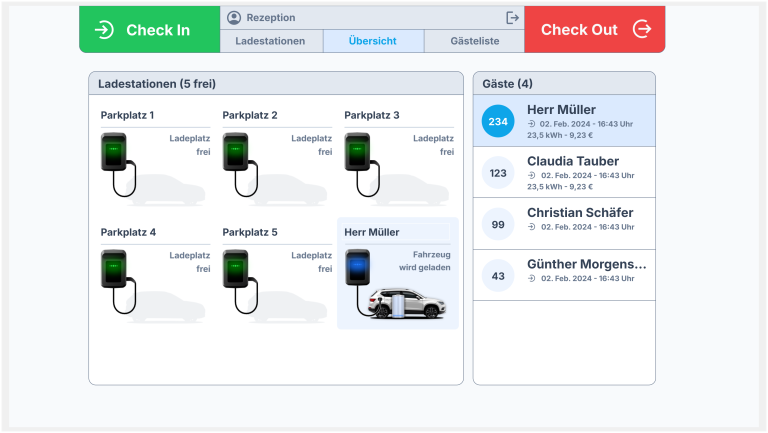768x433 pixels.
Task: Click the logout icon next to Rezeption
Action: [x=512, y=18]
